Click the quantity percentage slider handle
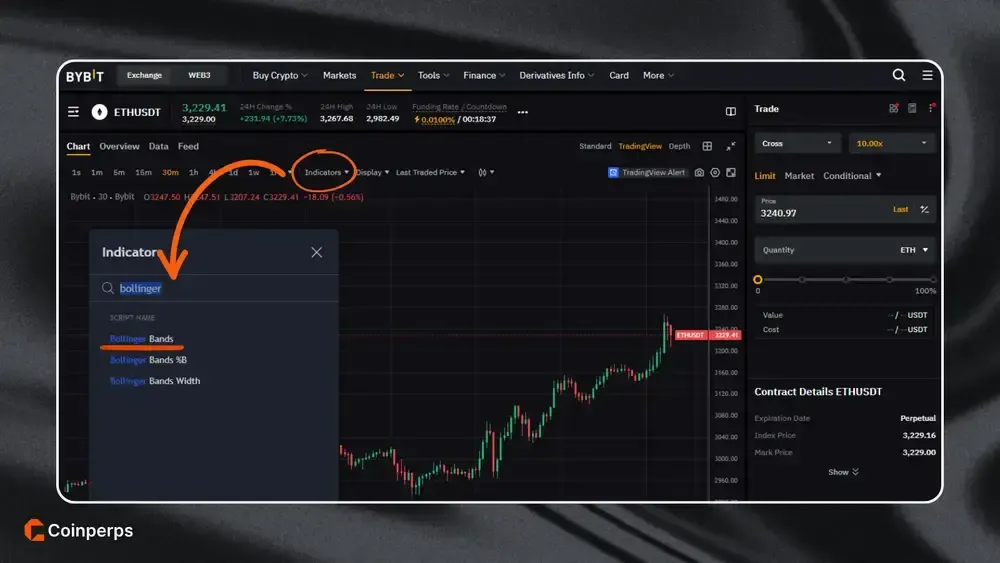This screenshot has width=1000, height=563. (x=758, y=279)
